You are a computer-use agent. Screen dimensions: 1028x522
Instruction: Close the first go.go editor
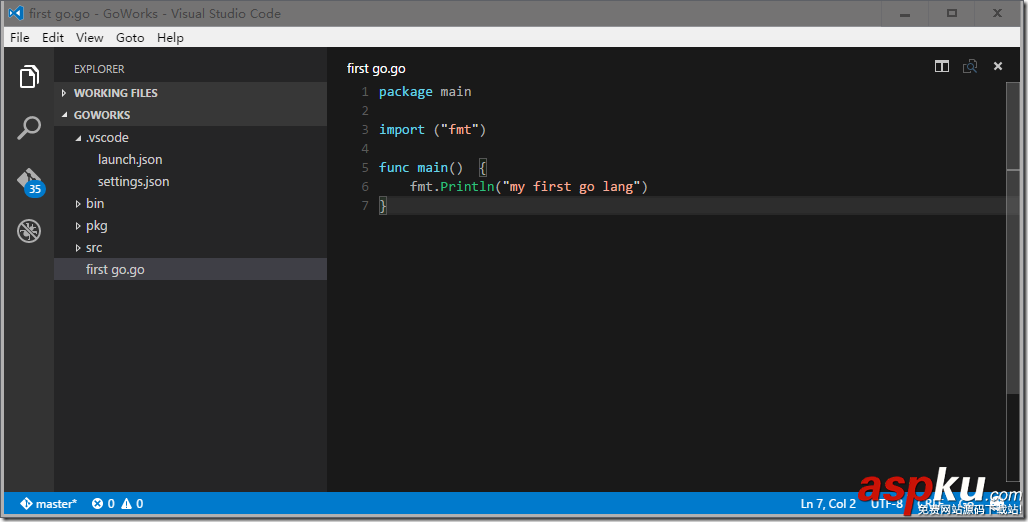tap(997, 67)
